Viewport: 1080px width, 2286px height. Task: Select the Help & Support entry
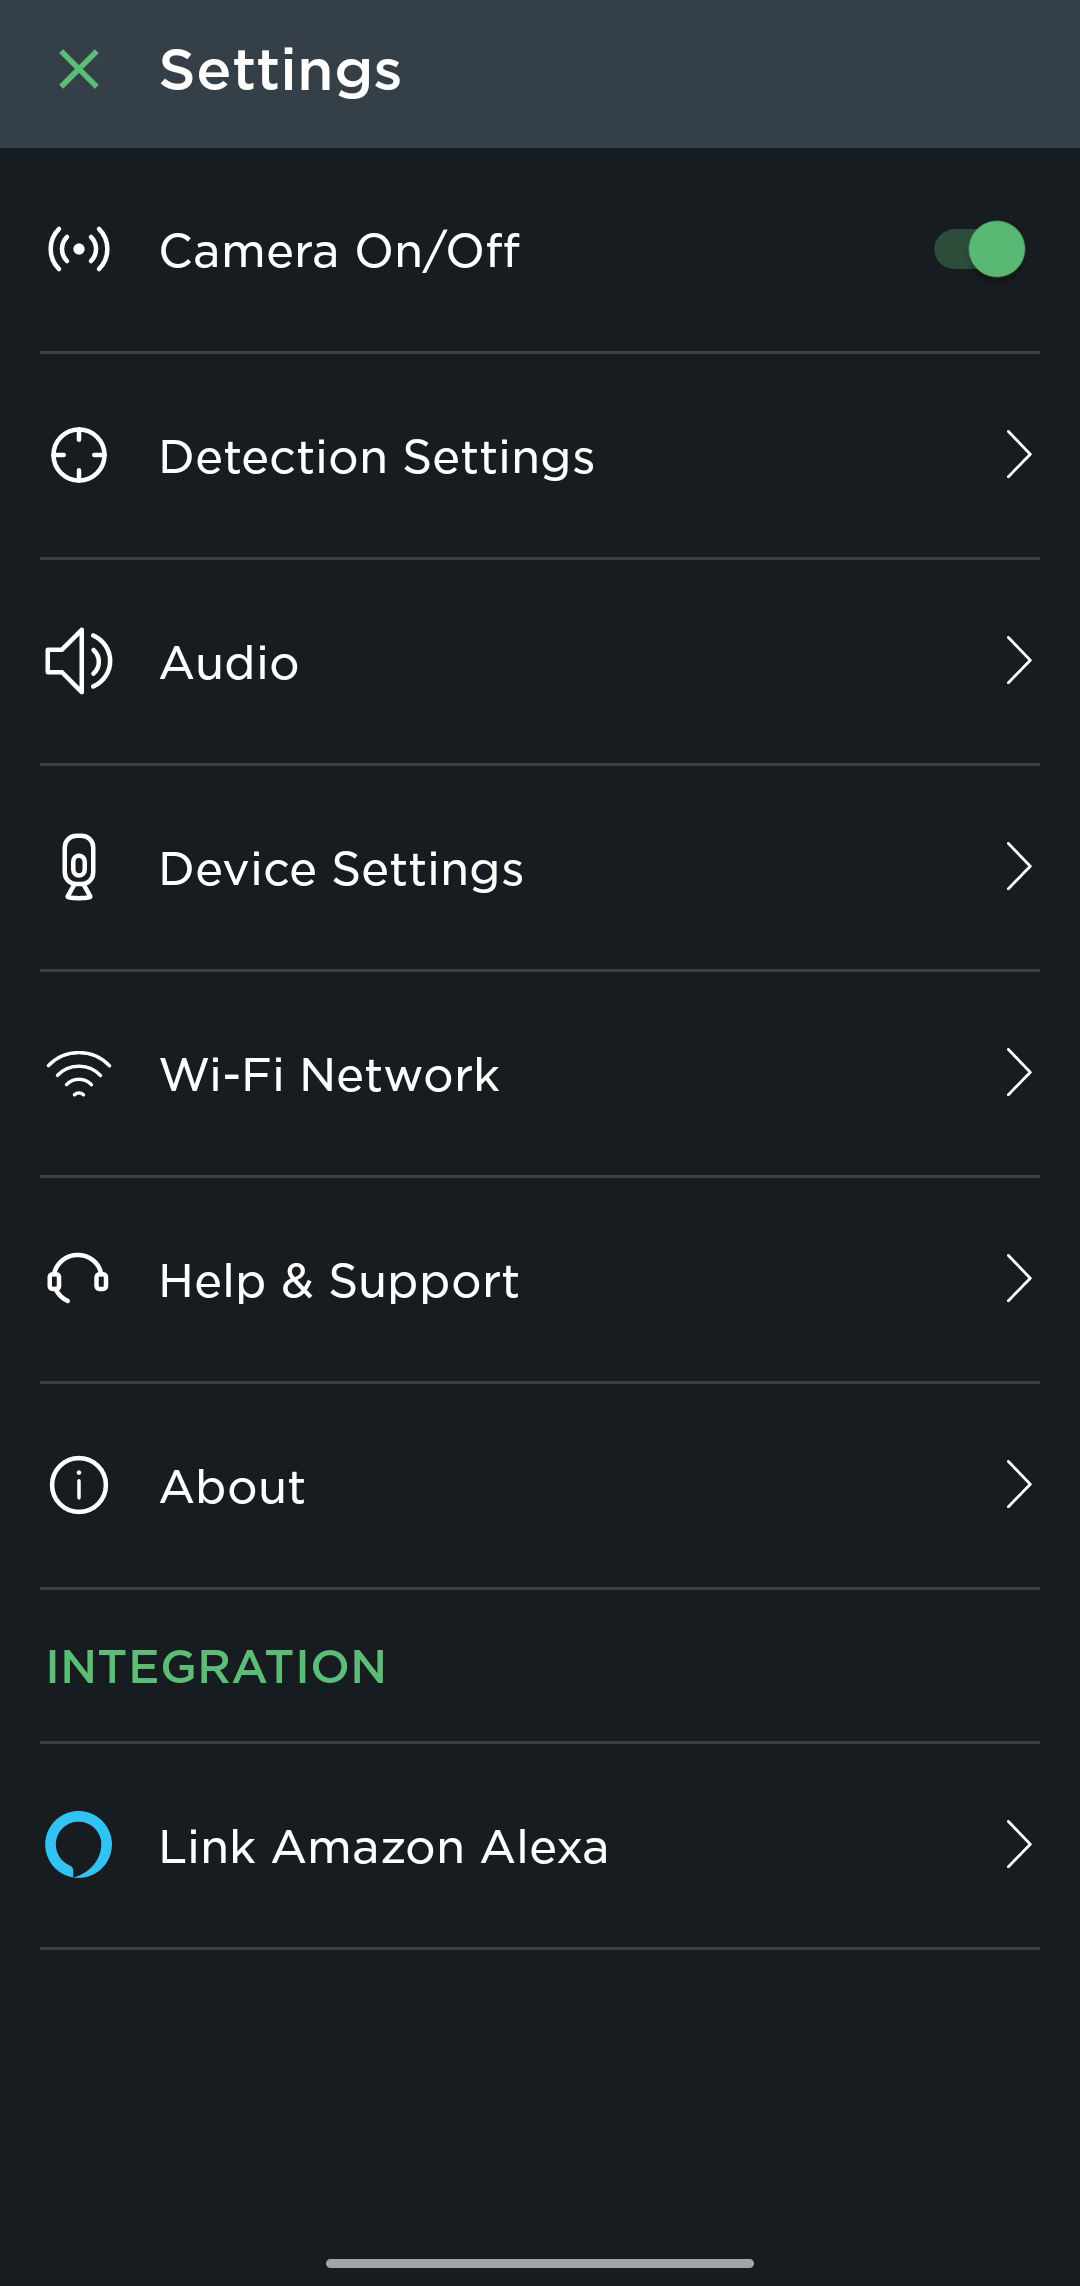click(339, 1281)
